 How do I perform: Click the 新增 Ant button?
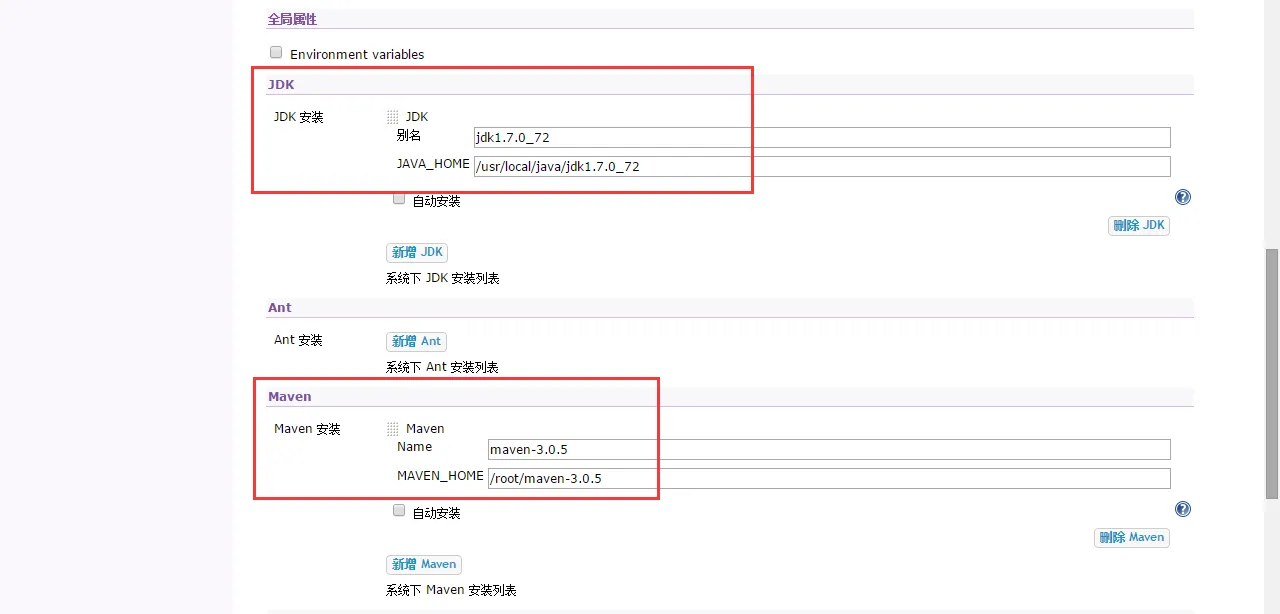click(x=416, y=342)
